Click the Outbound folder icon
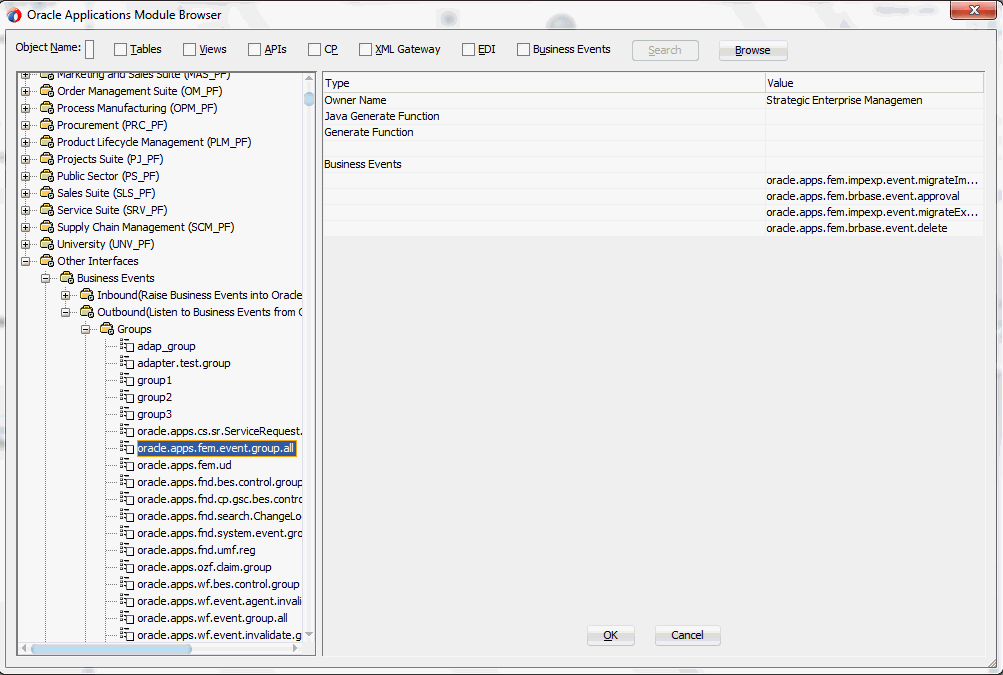Viewport: 1003px width, 675px height. pos(87,312)
